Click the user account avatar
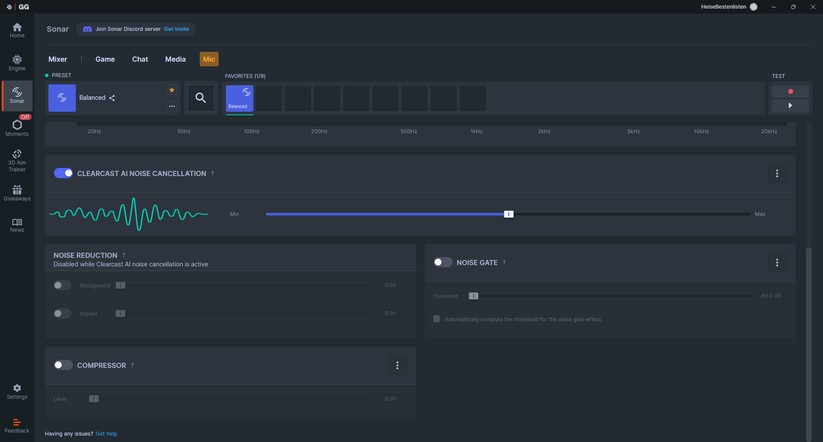This screenshot has width=823, height=442. tap(754, 7)
